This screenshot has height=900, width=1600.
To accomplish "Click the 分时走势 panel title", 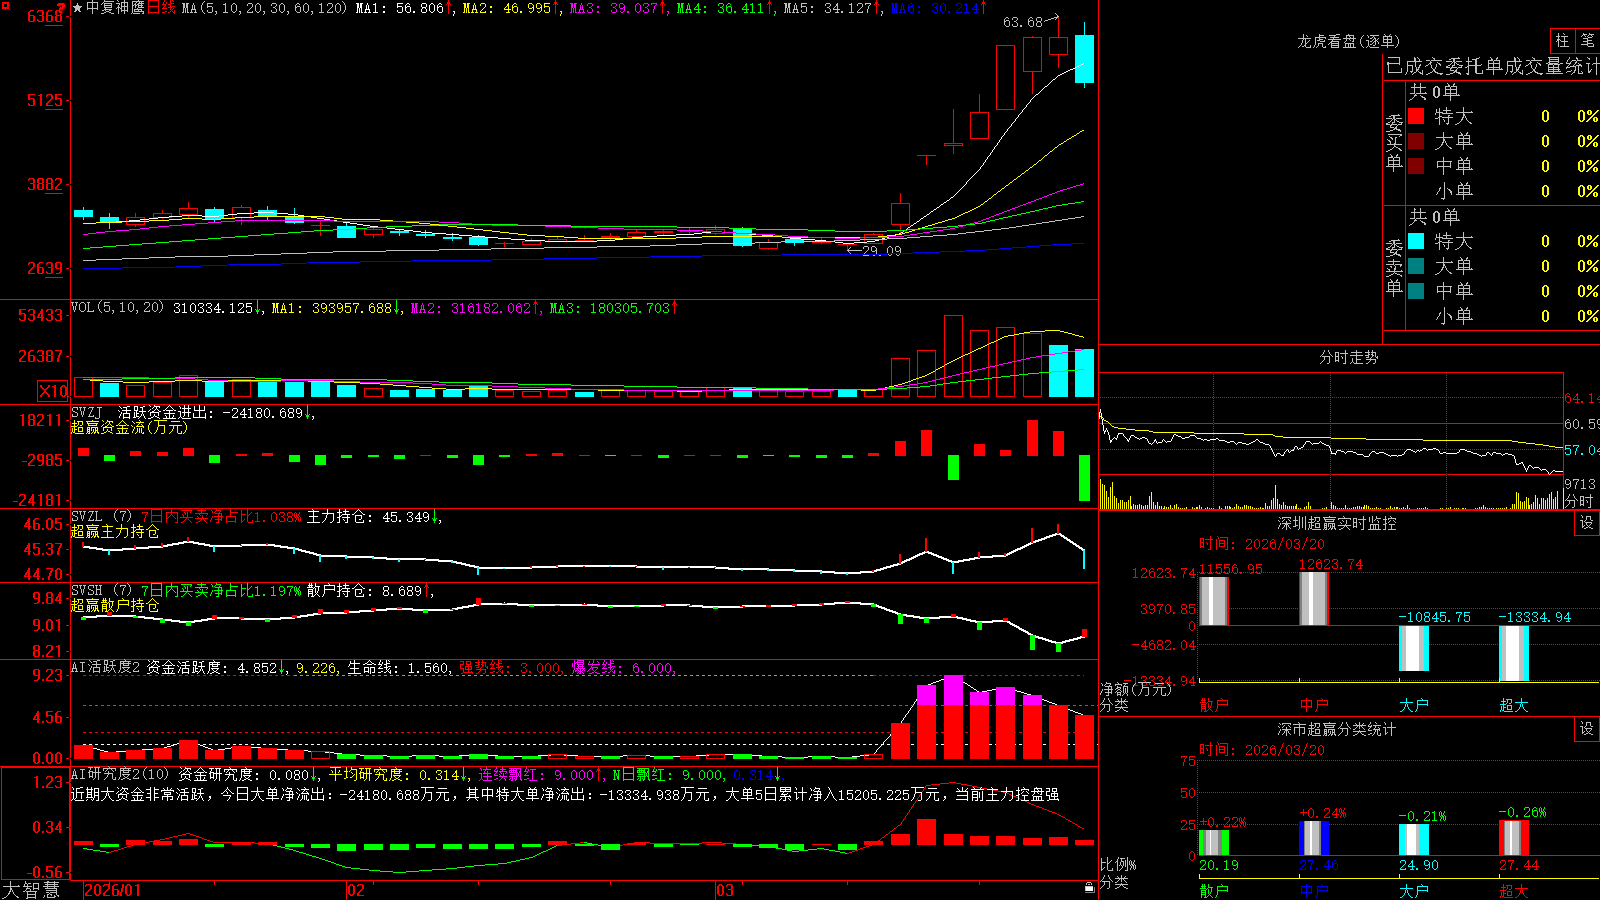I will pos(1348,357).
